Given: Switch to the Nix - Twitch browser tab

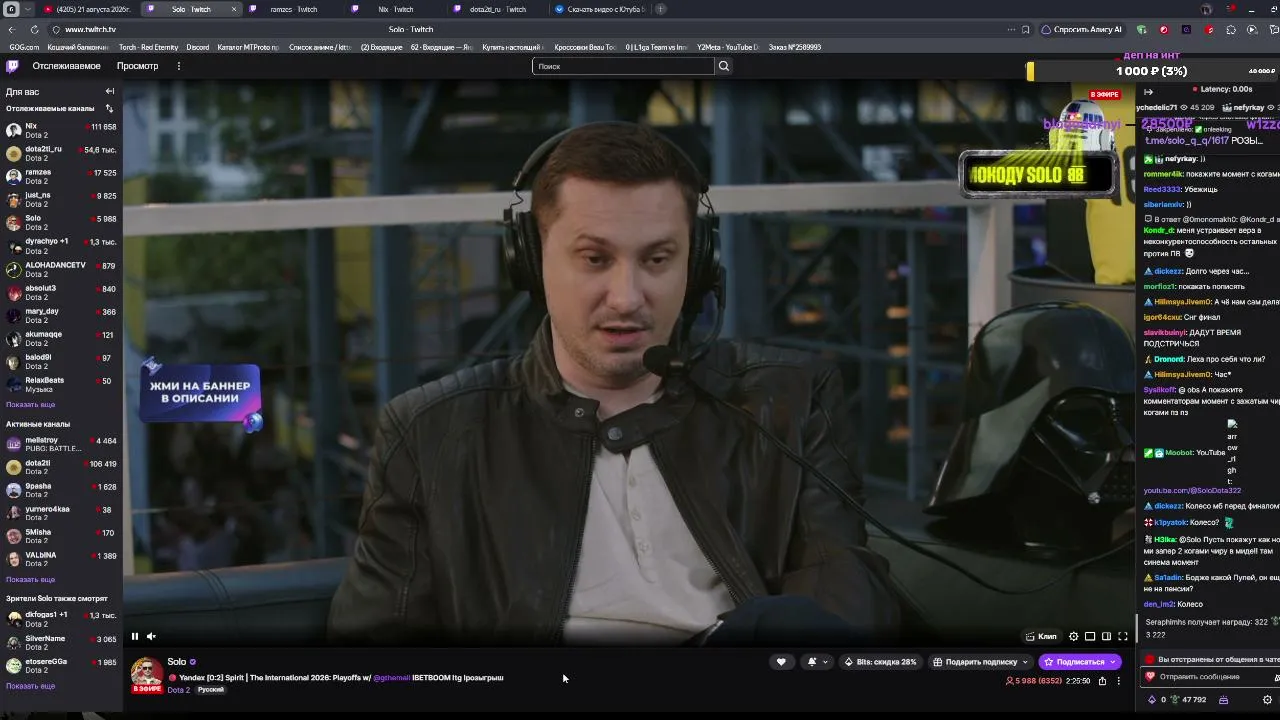Looking at the screenshot, I should click(x=395, y=9).
